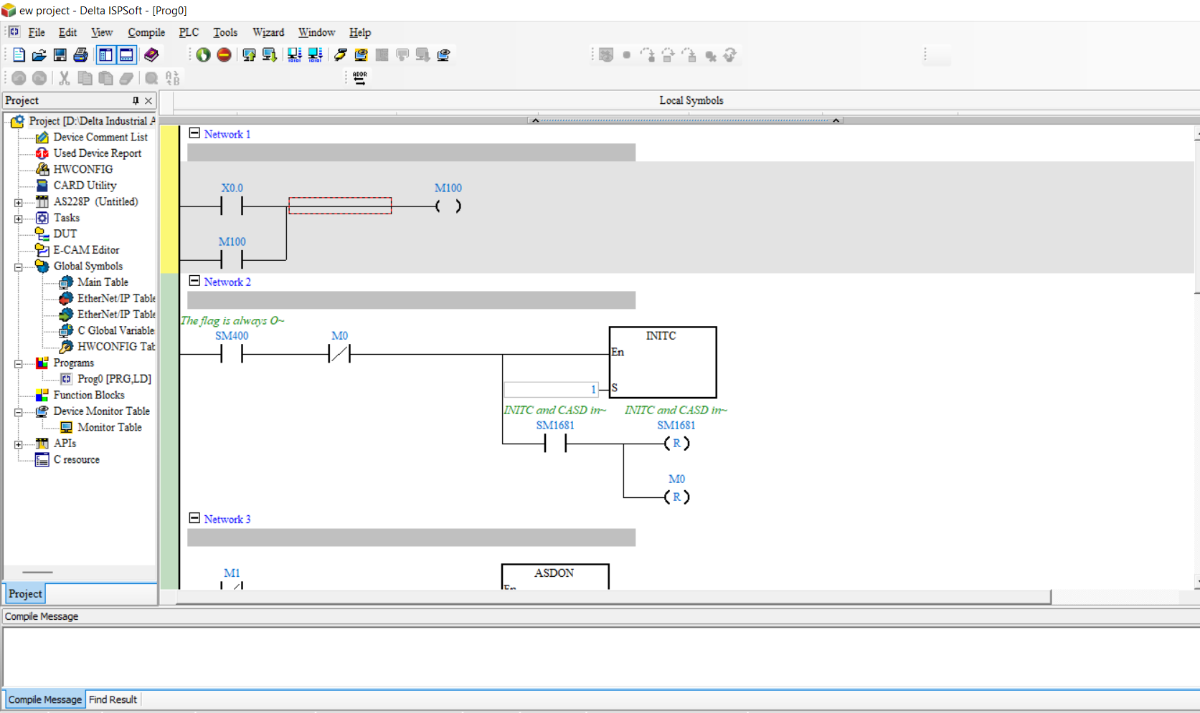1200x713 pixels.
Task: Click the ADDR toolbar icon
Action: [x=360, y=77]
